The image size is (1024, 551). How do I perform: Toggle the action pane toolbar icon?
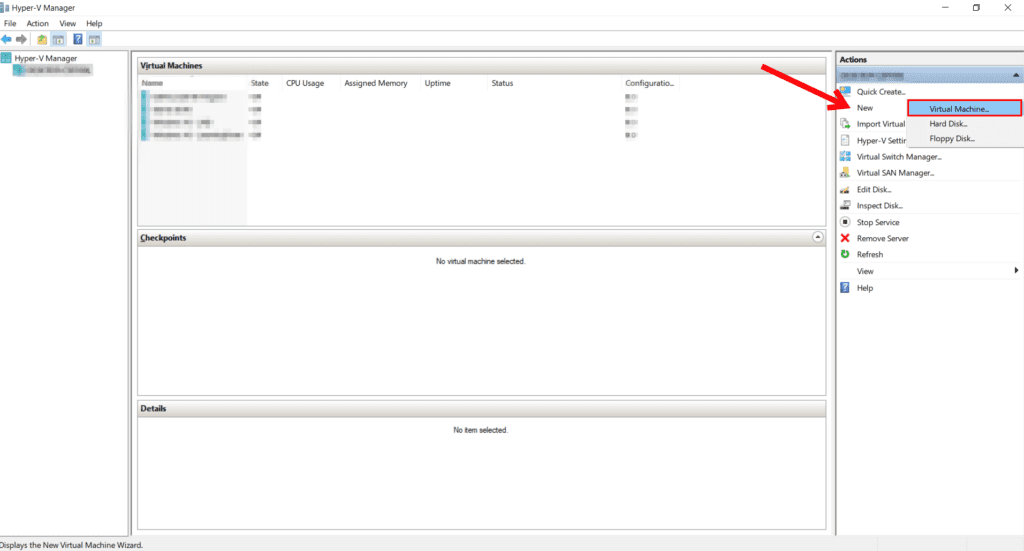pyautogui.click(x=95, y=39)
